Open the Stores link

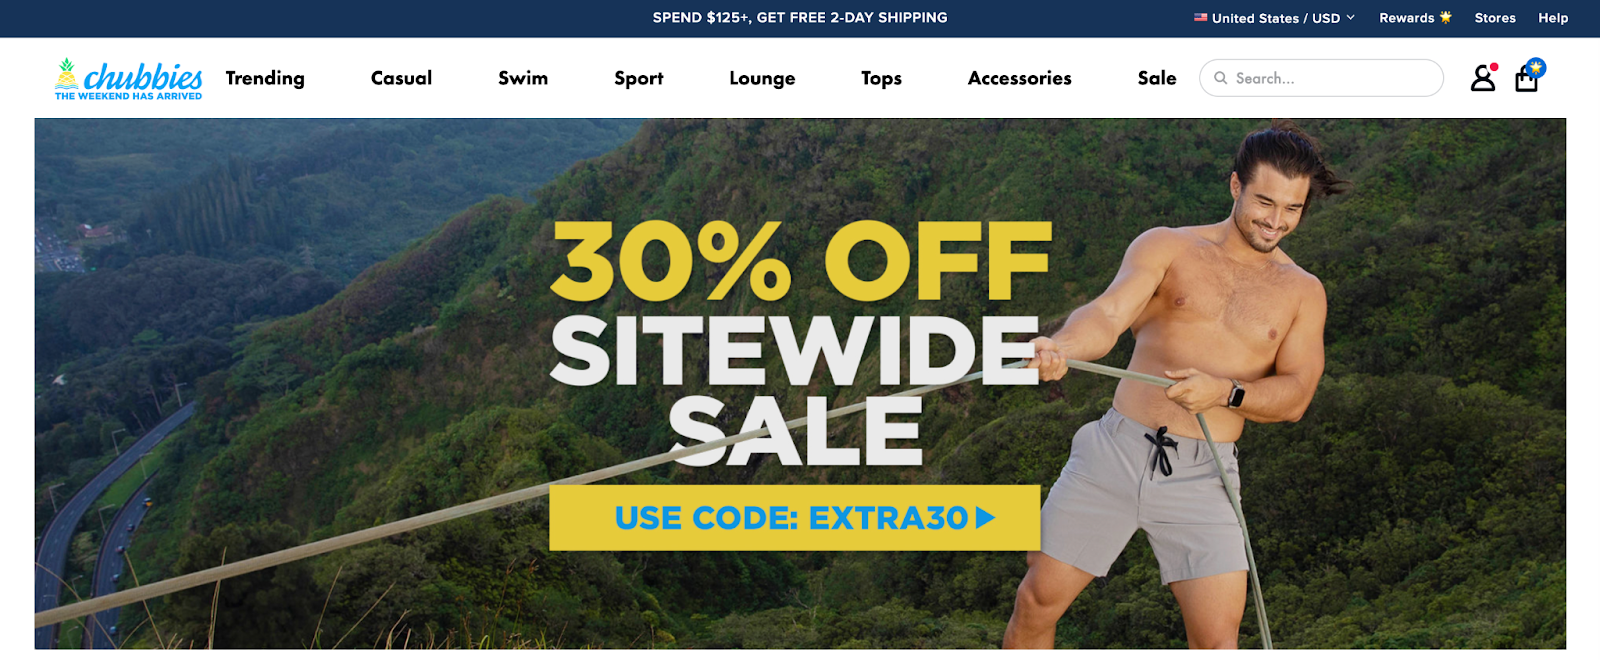pos(1495,18)
